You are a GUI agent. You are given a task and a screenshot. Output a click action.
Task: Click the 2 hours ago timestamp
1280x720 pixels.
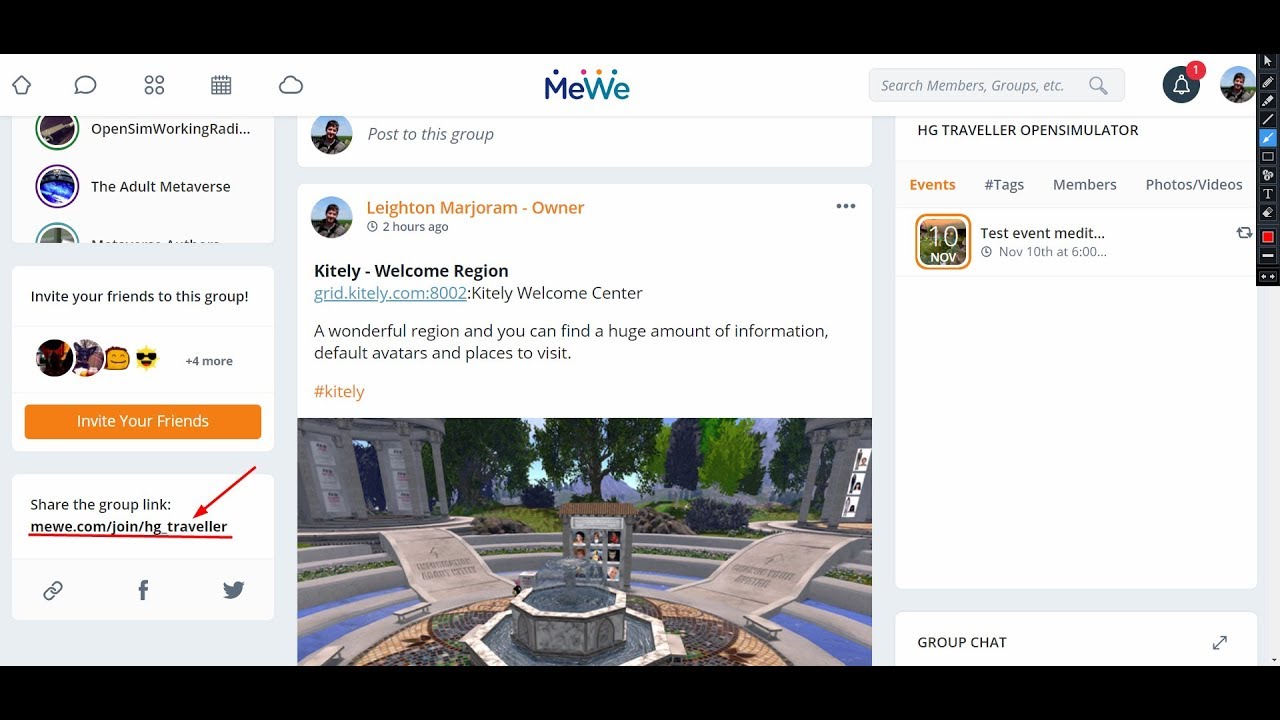coord(415,227)
